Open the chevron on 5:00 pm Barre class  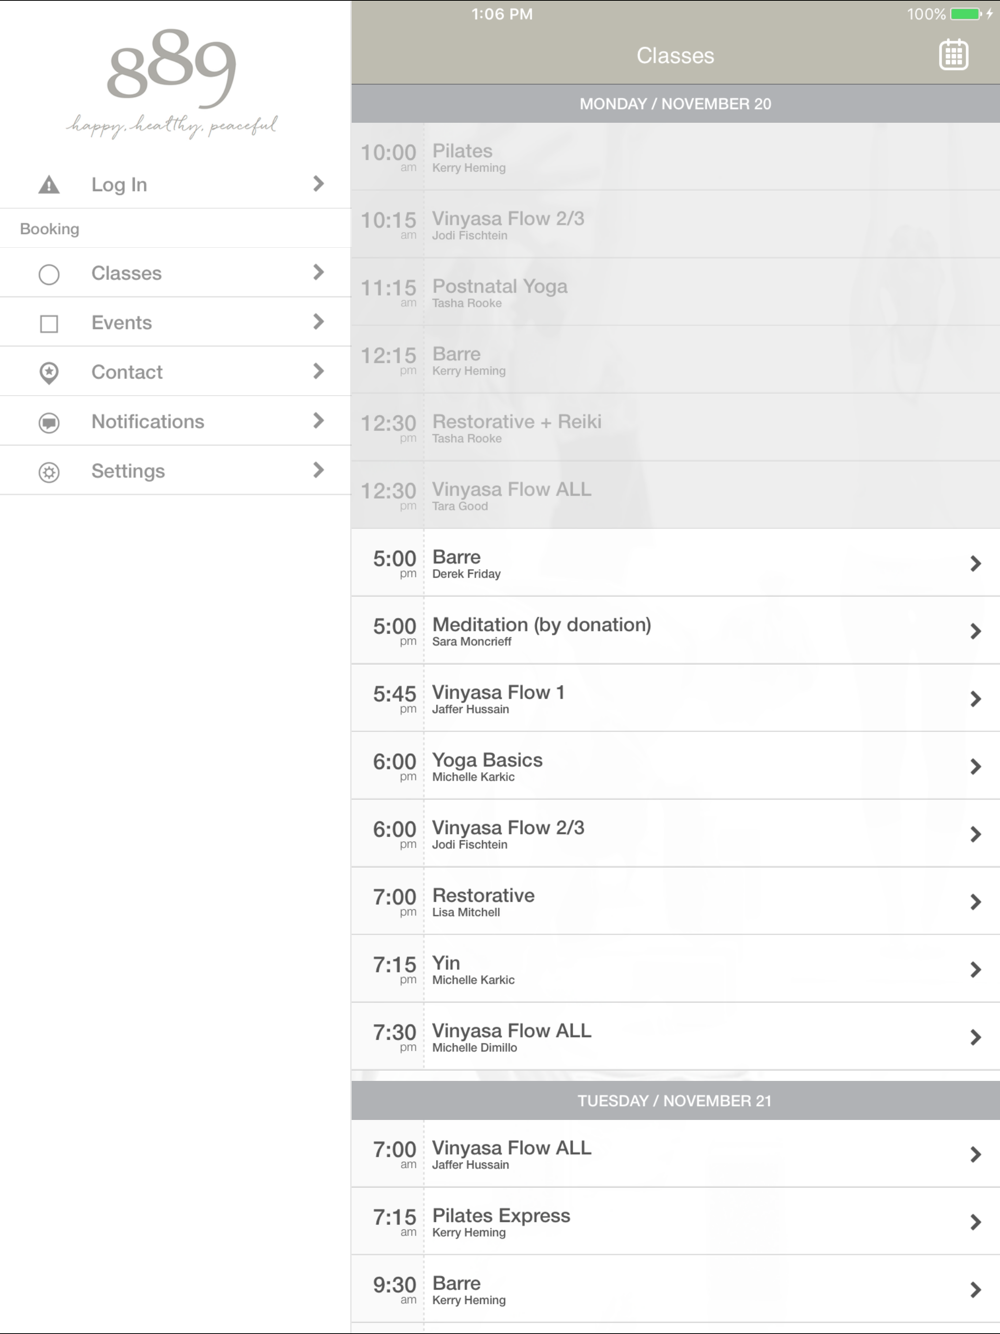(x=975, y=564)
